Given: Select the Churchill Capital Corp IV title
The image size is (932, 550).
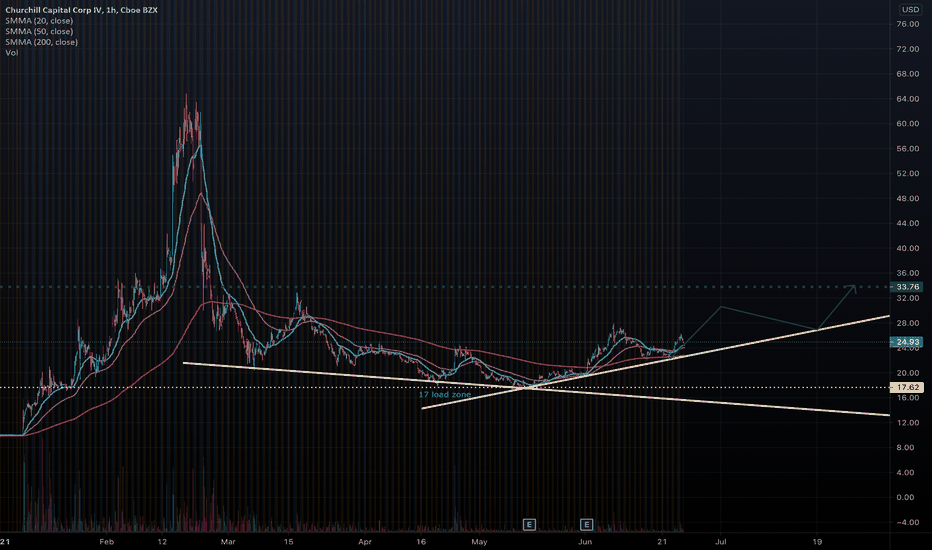Looking at the screenshot, I should (81, 10).
